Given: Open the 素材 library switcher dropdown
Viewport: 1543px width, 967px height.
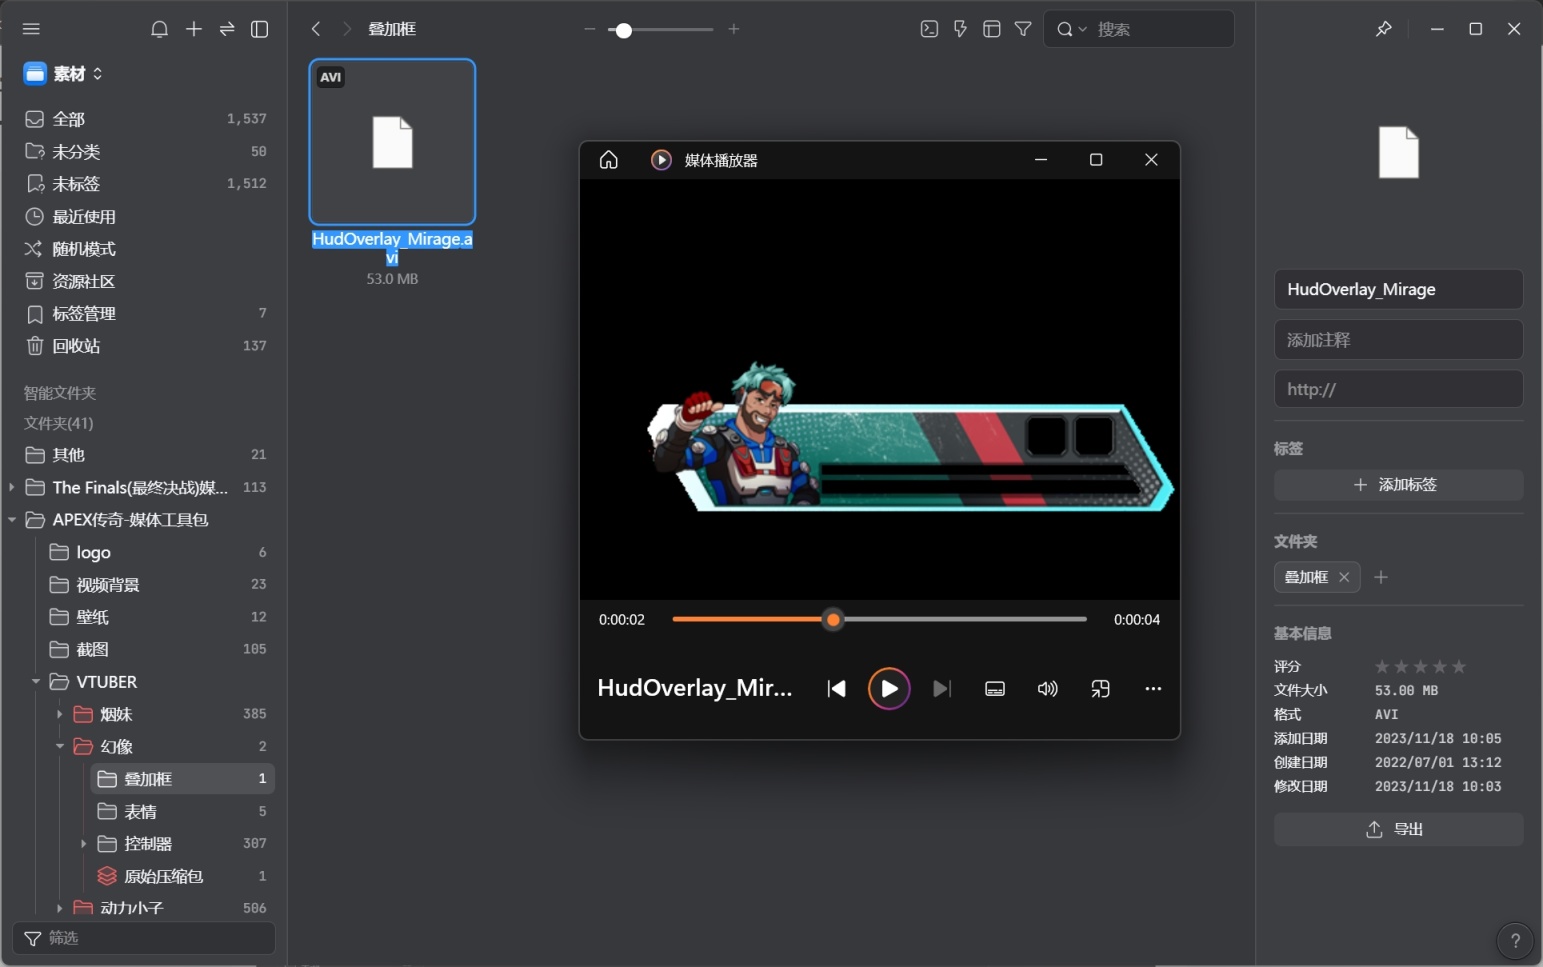Looking at the screenshot, I should point(64,73).
